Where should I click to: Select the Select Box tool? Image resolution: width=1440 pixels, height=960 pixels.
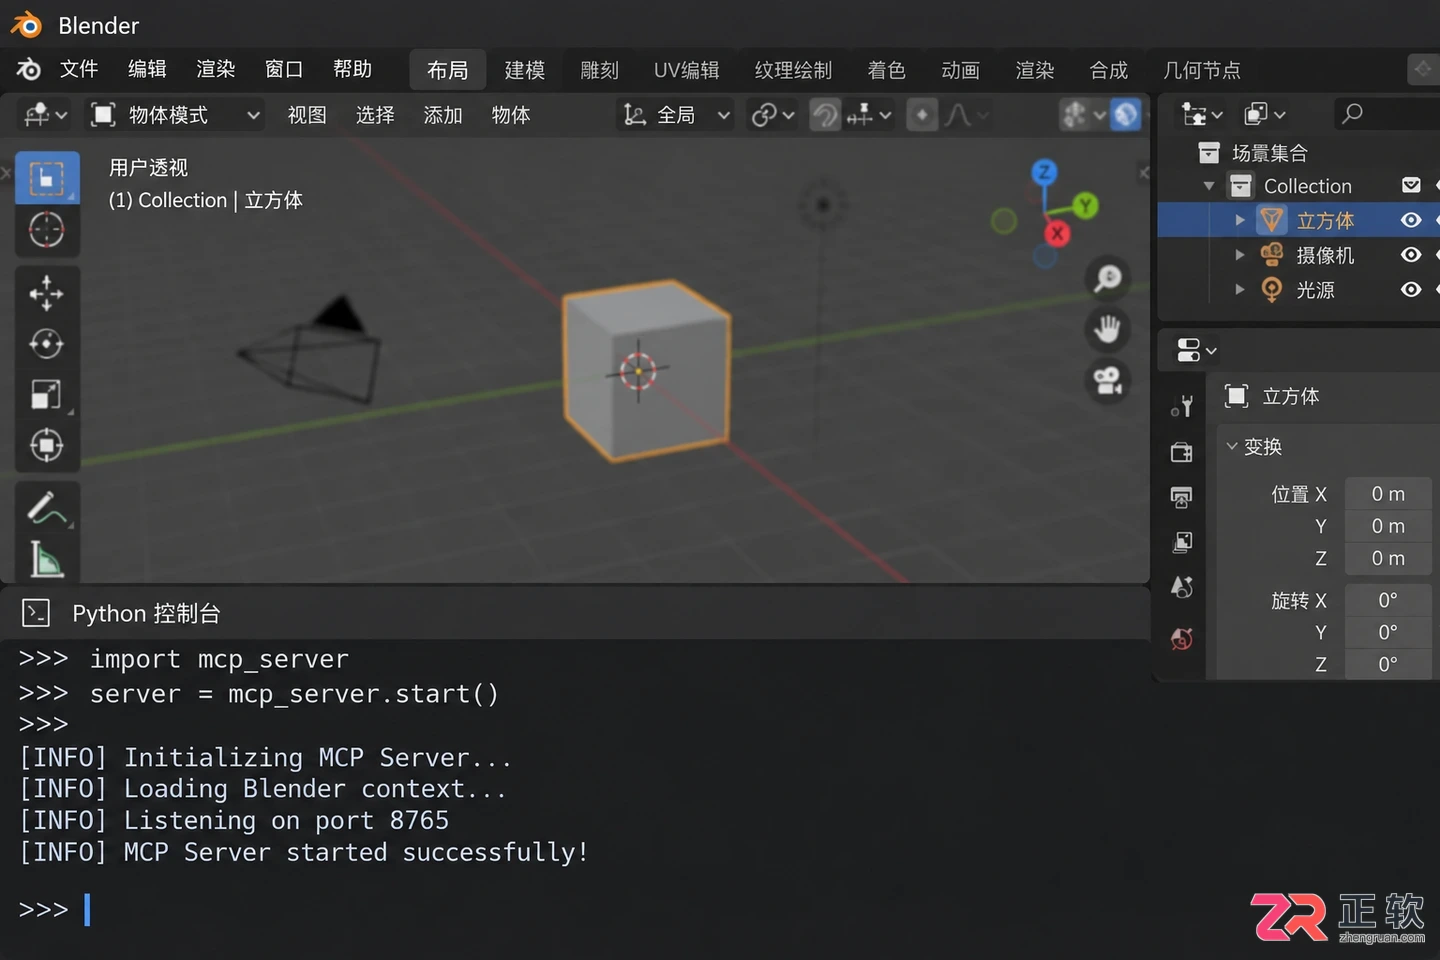coord(47,178)
